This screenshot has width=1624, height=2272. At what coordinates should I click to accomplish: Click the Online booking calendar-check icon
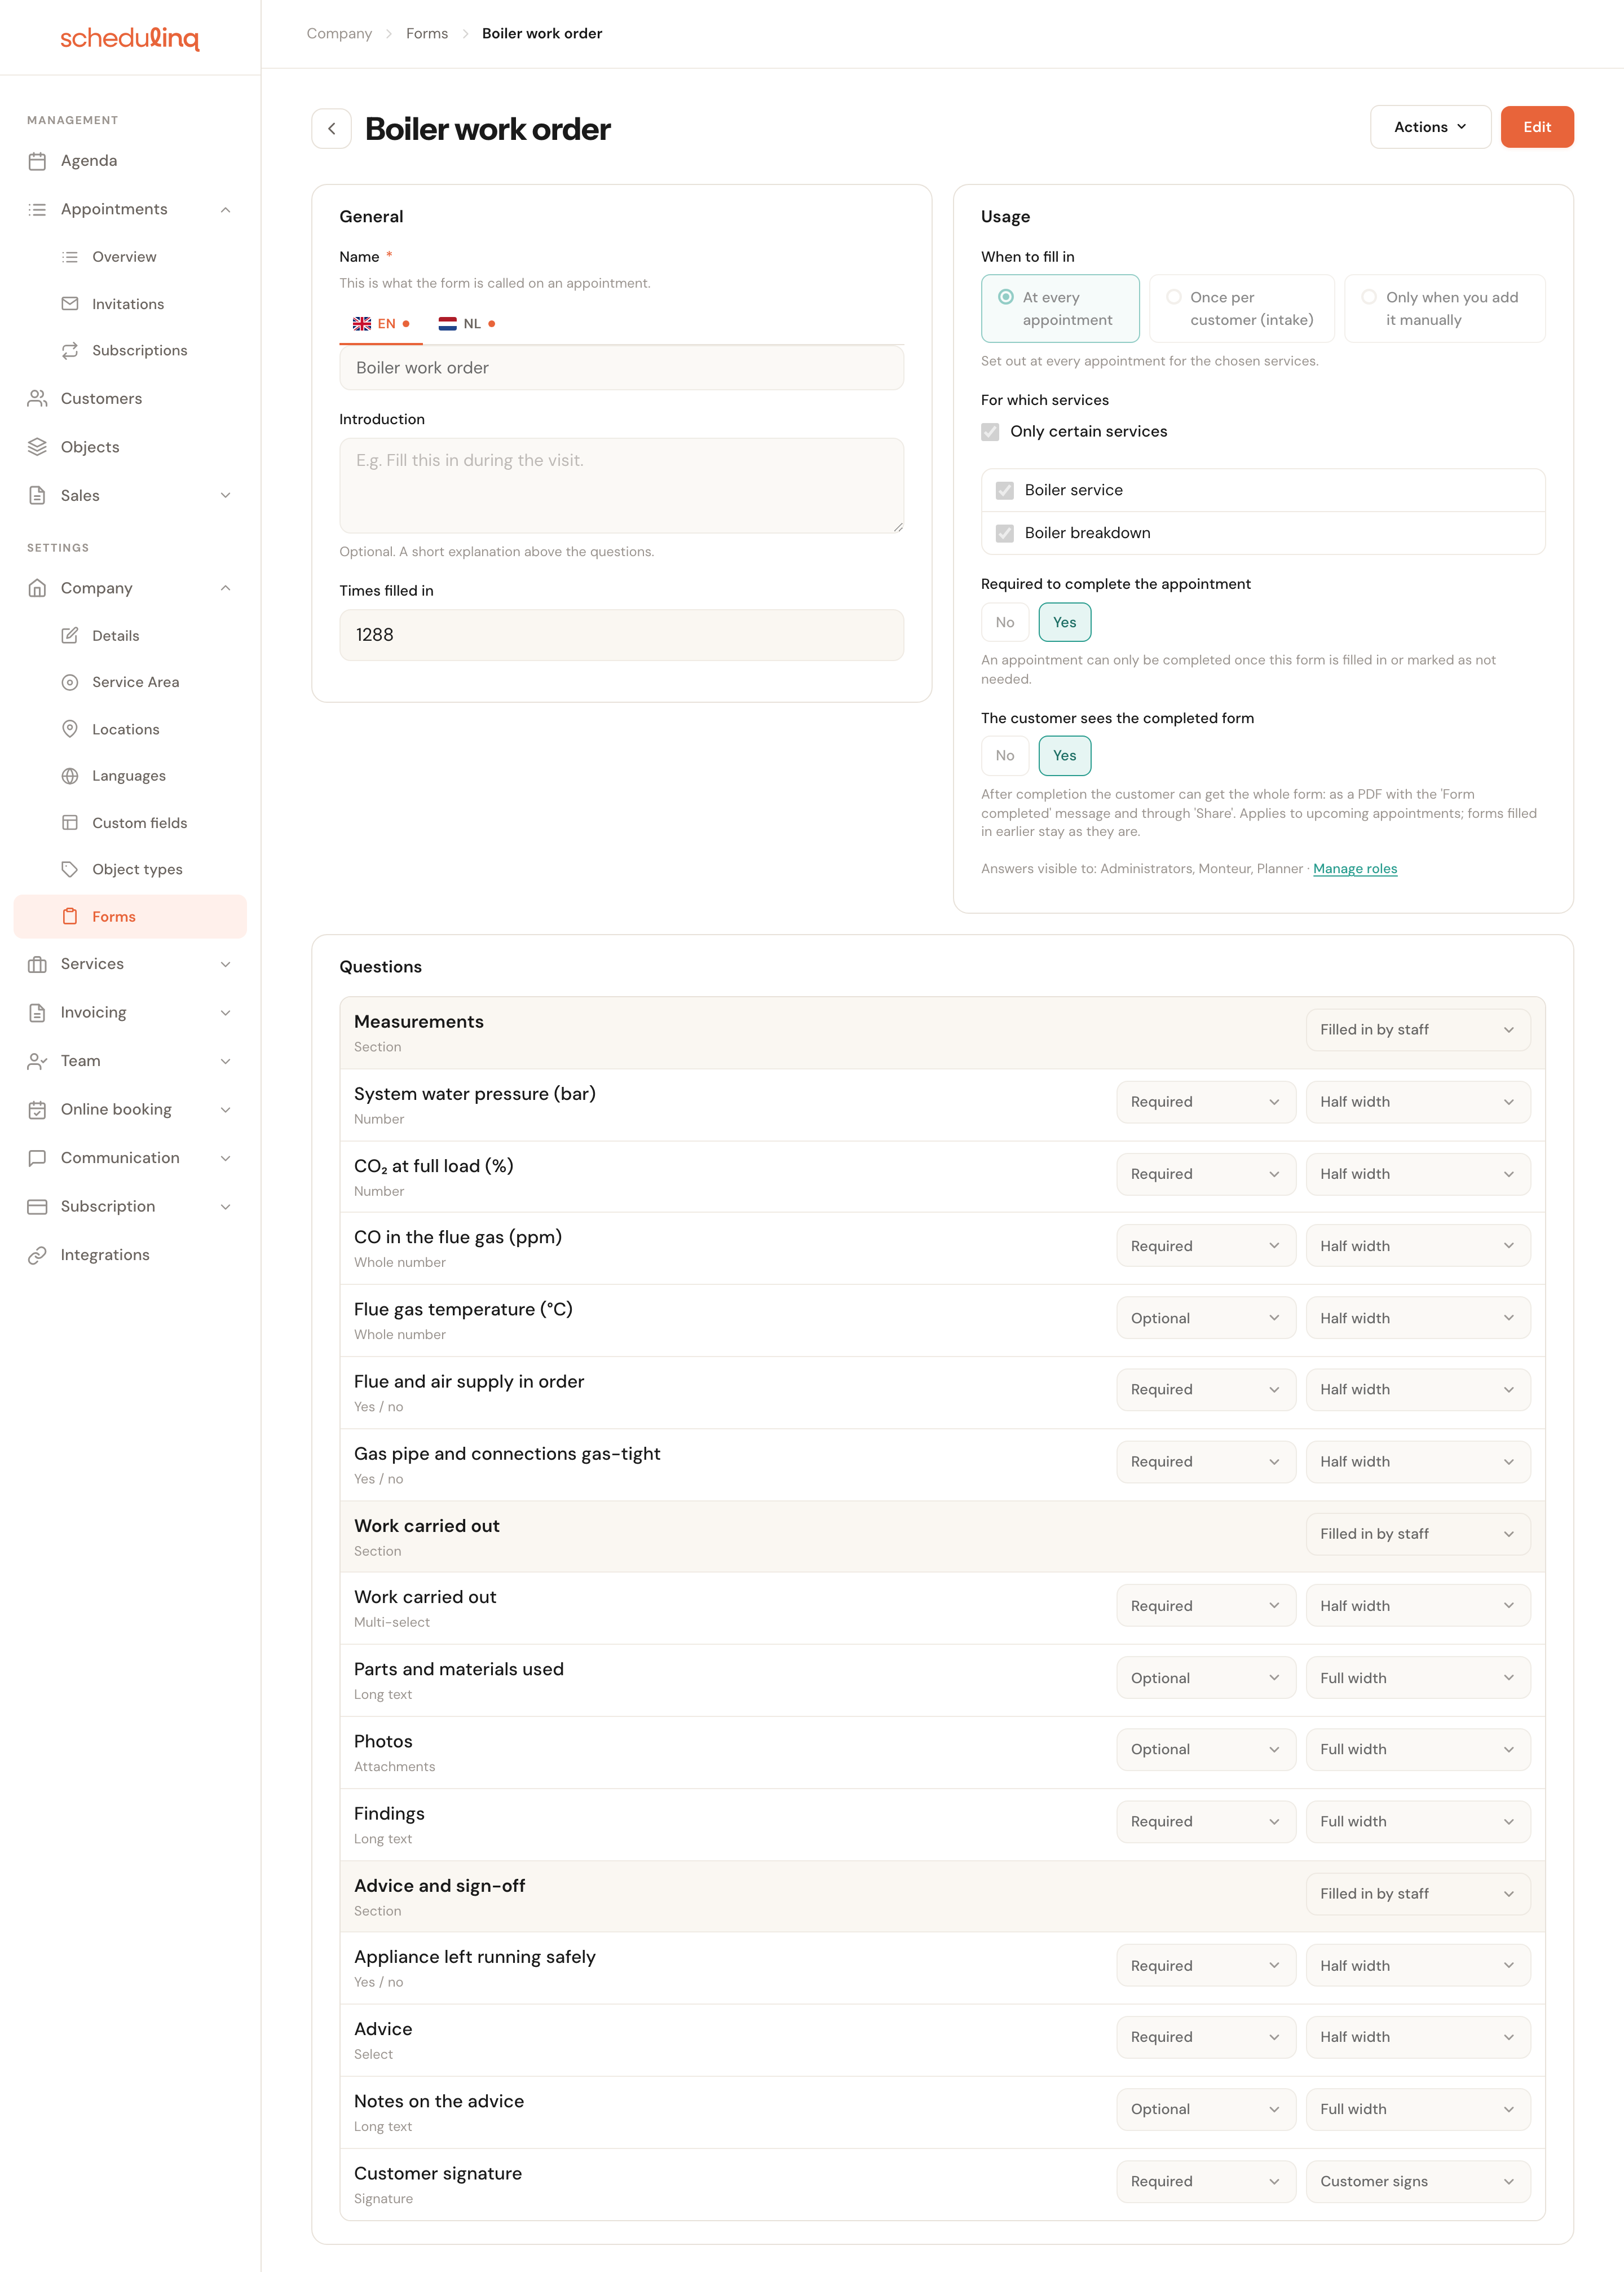click(37, 1110)
